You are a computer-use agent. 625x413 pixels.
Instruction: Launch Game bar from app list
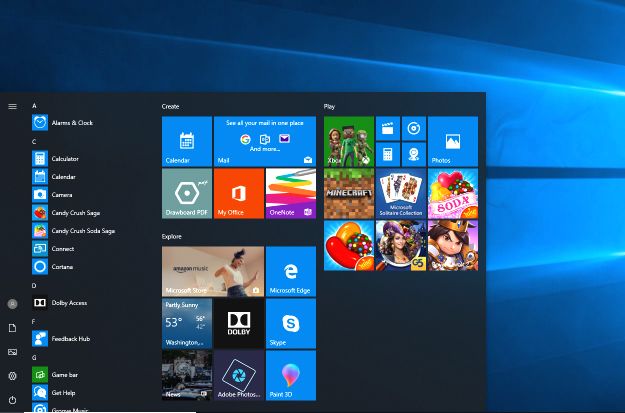(x=55, y=375)
